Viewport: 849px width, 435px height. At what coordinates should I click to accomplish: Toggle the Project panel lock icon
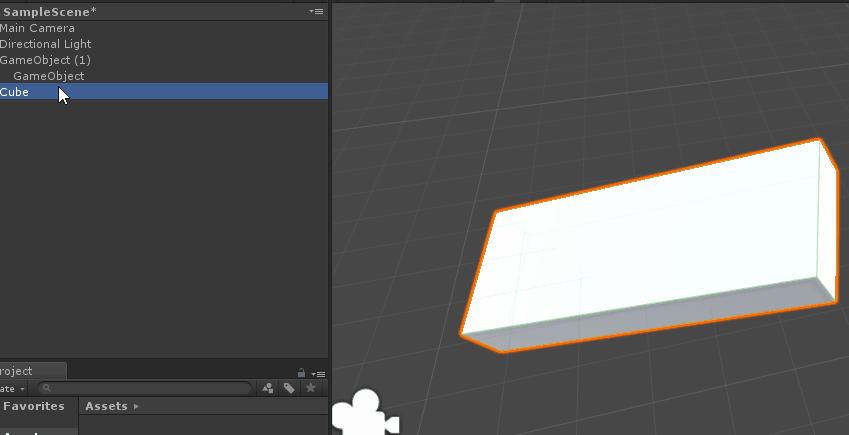(301, 373)
